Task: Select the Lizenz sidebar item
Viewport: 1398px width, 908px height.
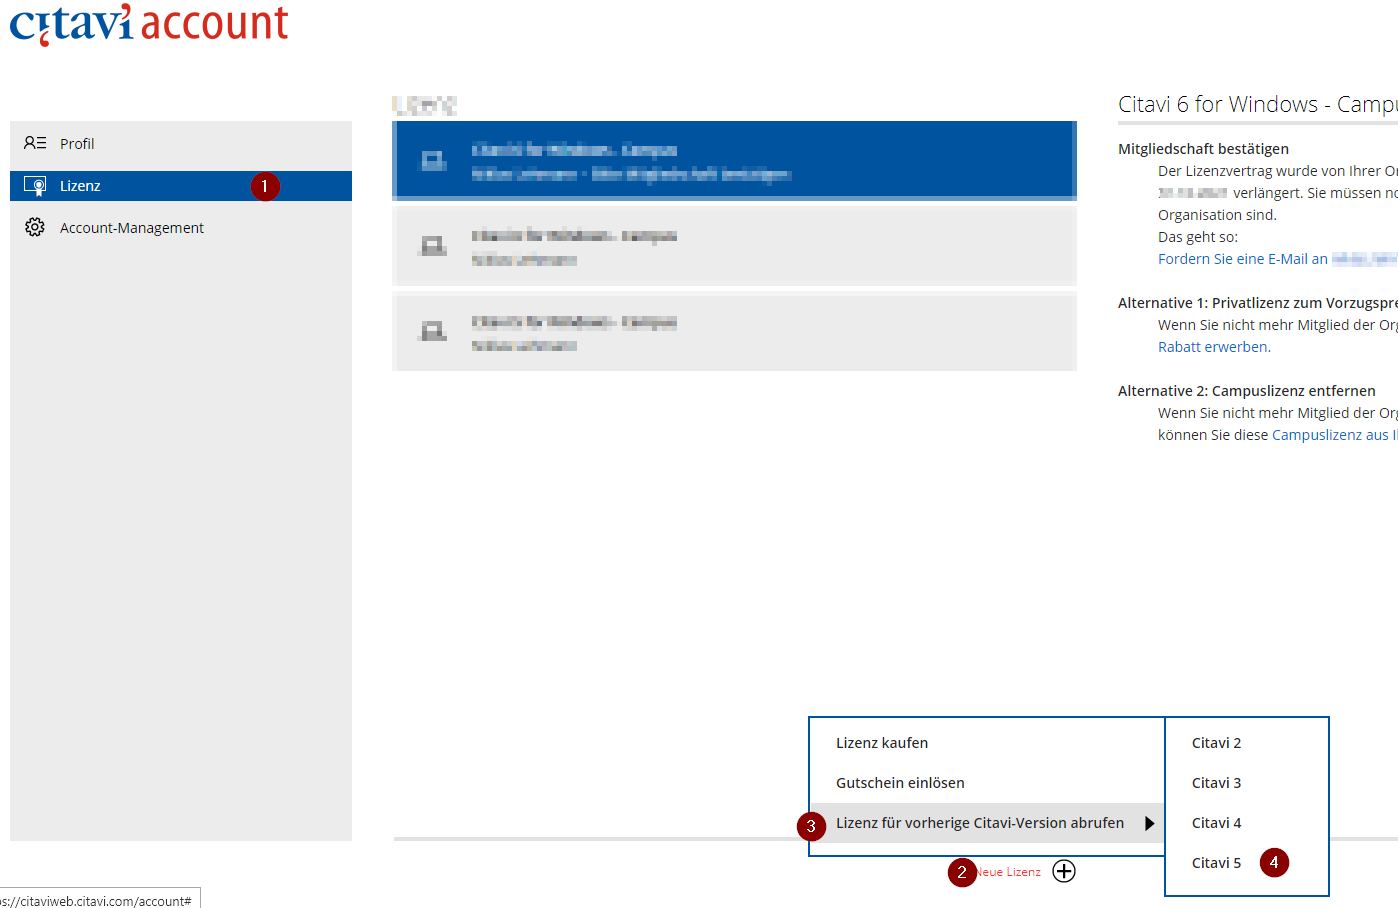Action: (181, 186)
